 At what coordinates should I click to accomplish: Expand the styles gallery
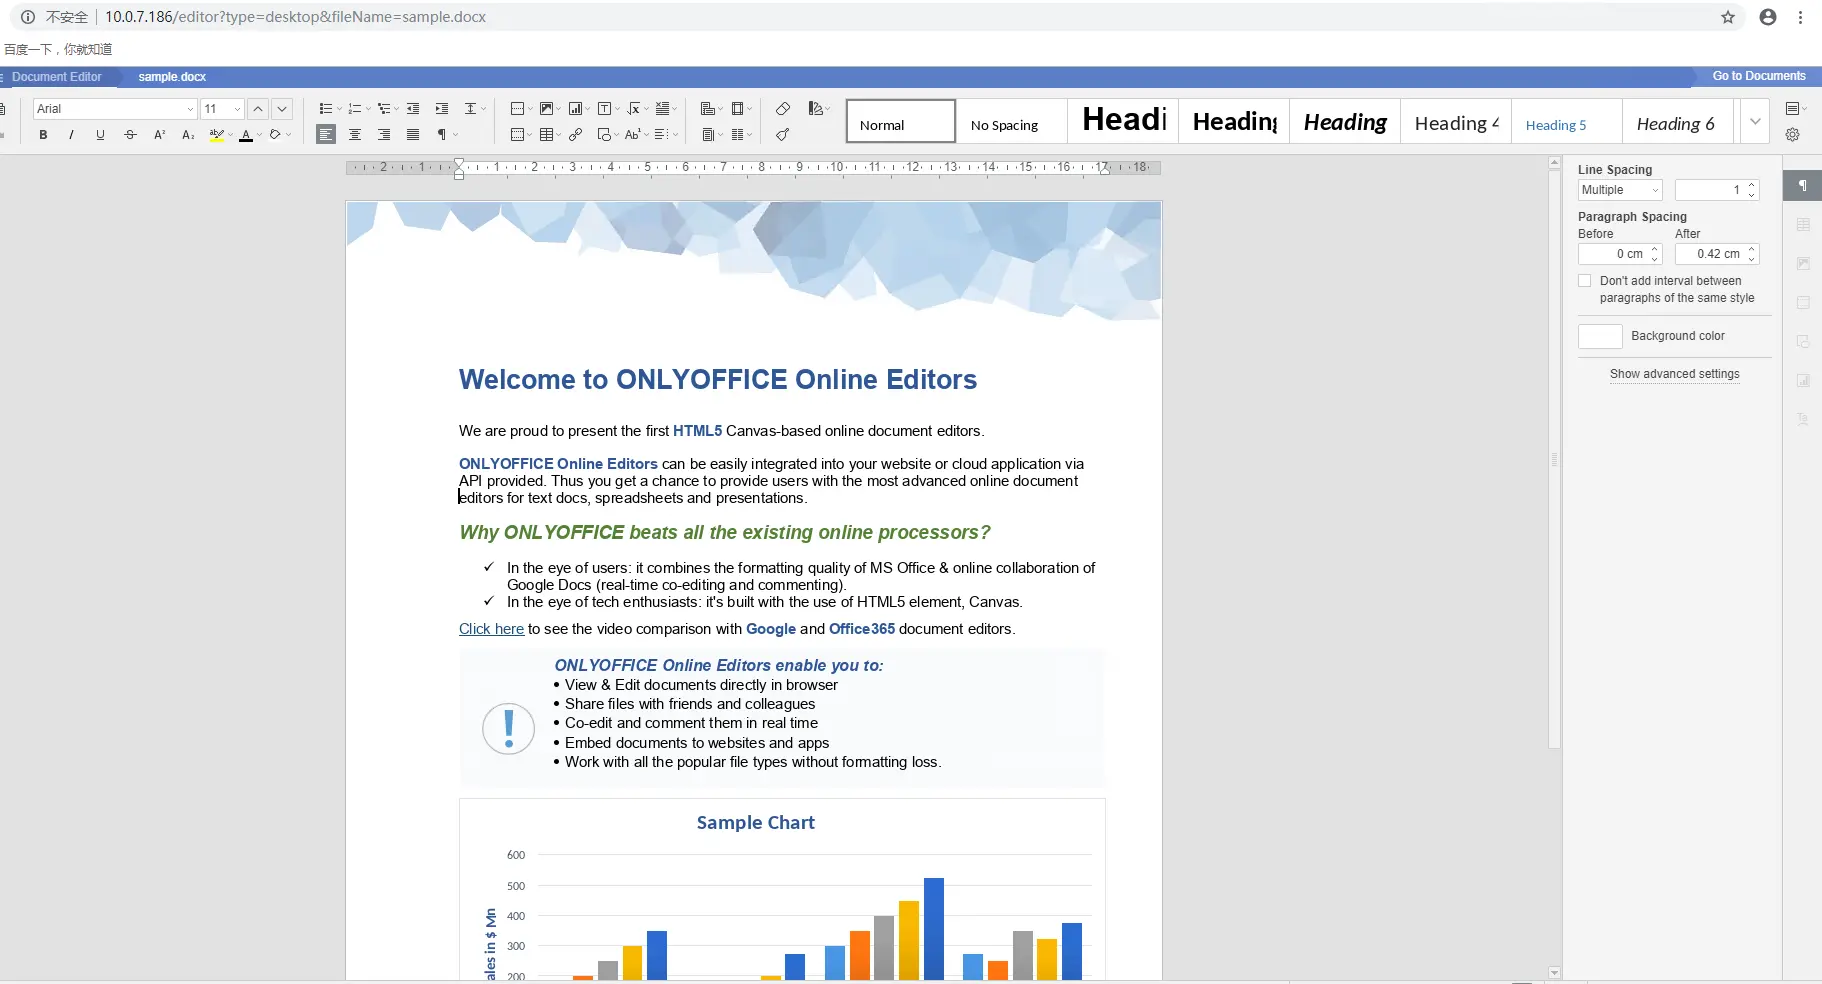(1755, 122)
